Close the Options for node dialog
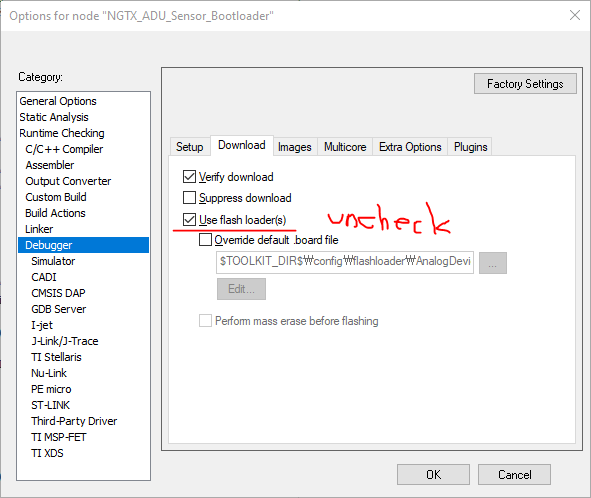This screenshot has height=498, width=591. click(575, 15)
